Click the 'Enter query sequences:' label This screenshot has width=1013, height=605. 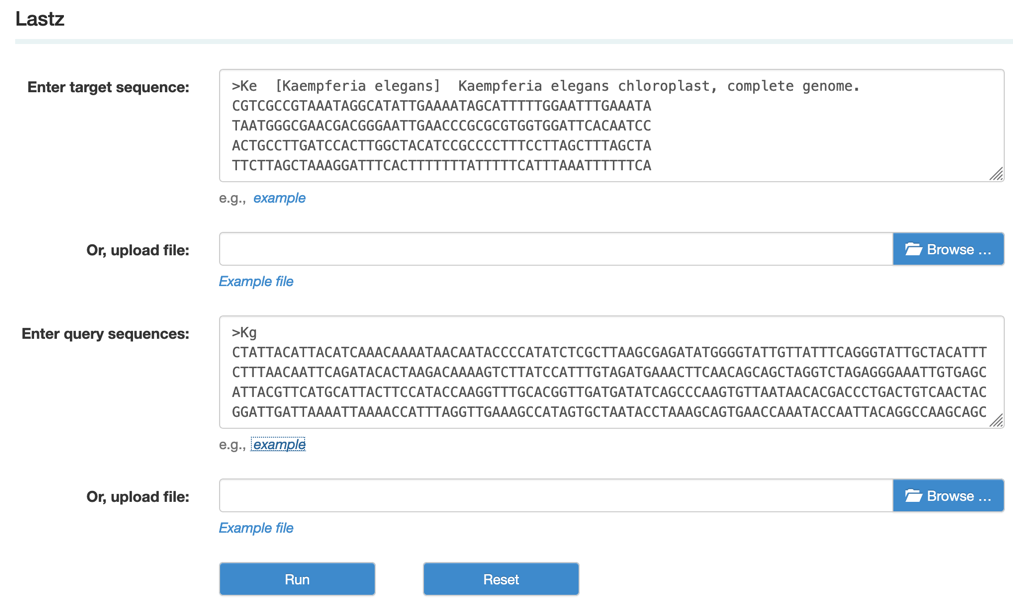(105, 334)
